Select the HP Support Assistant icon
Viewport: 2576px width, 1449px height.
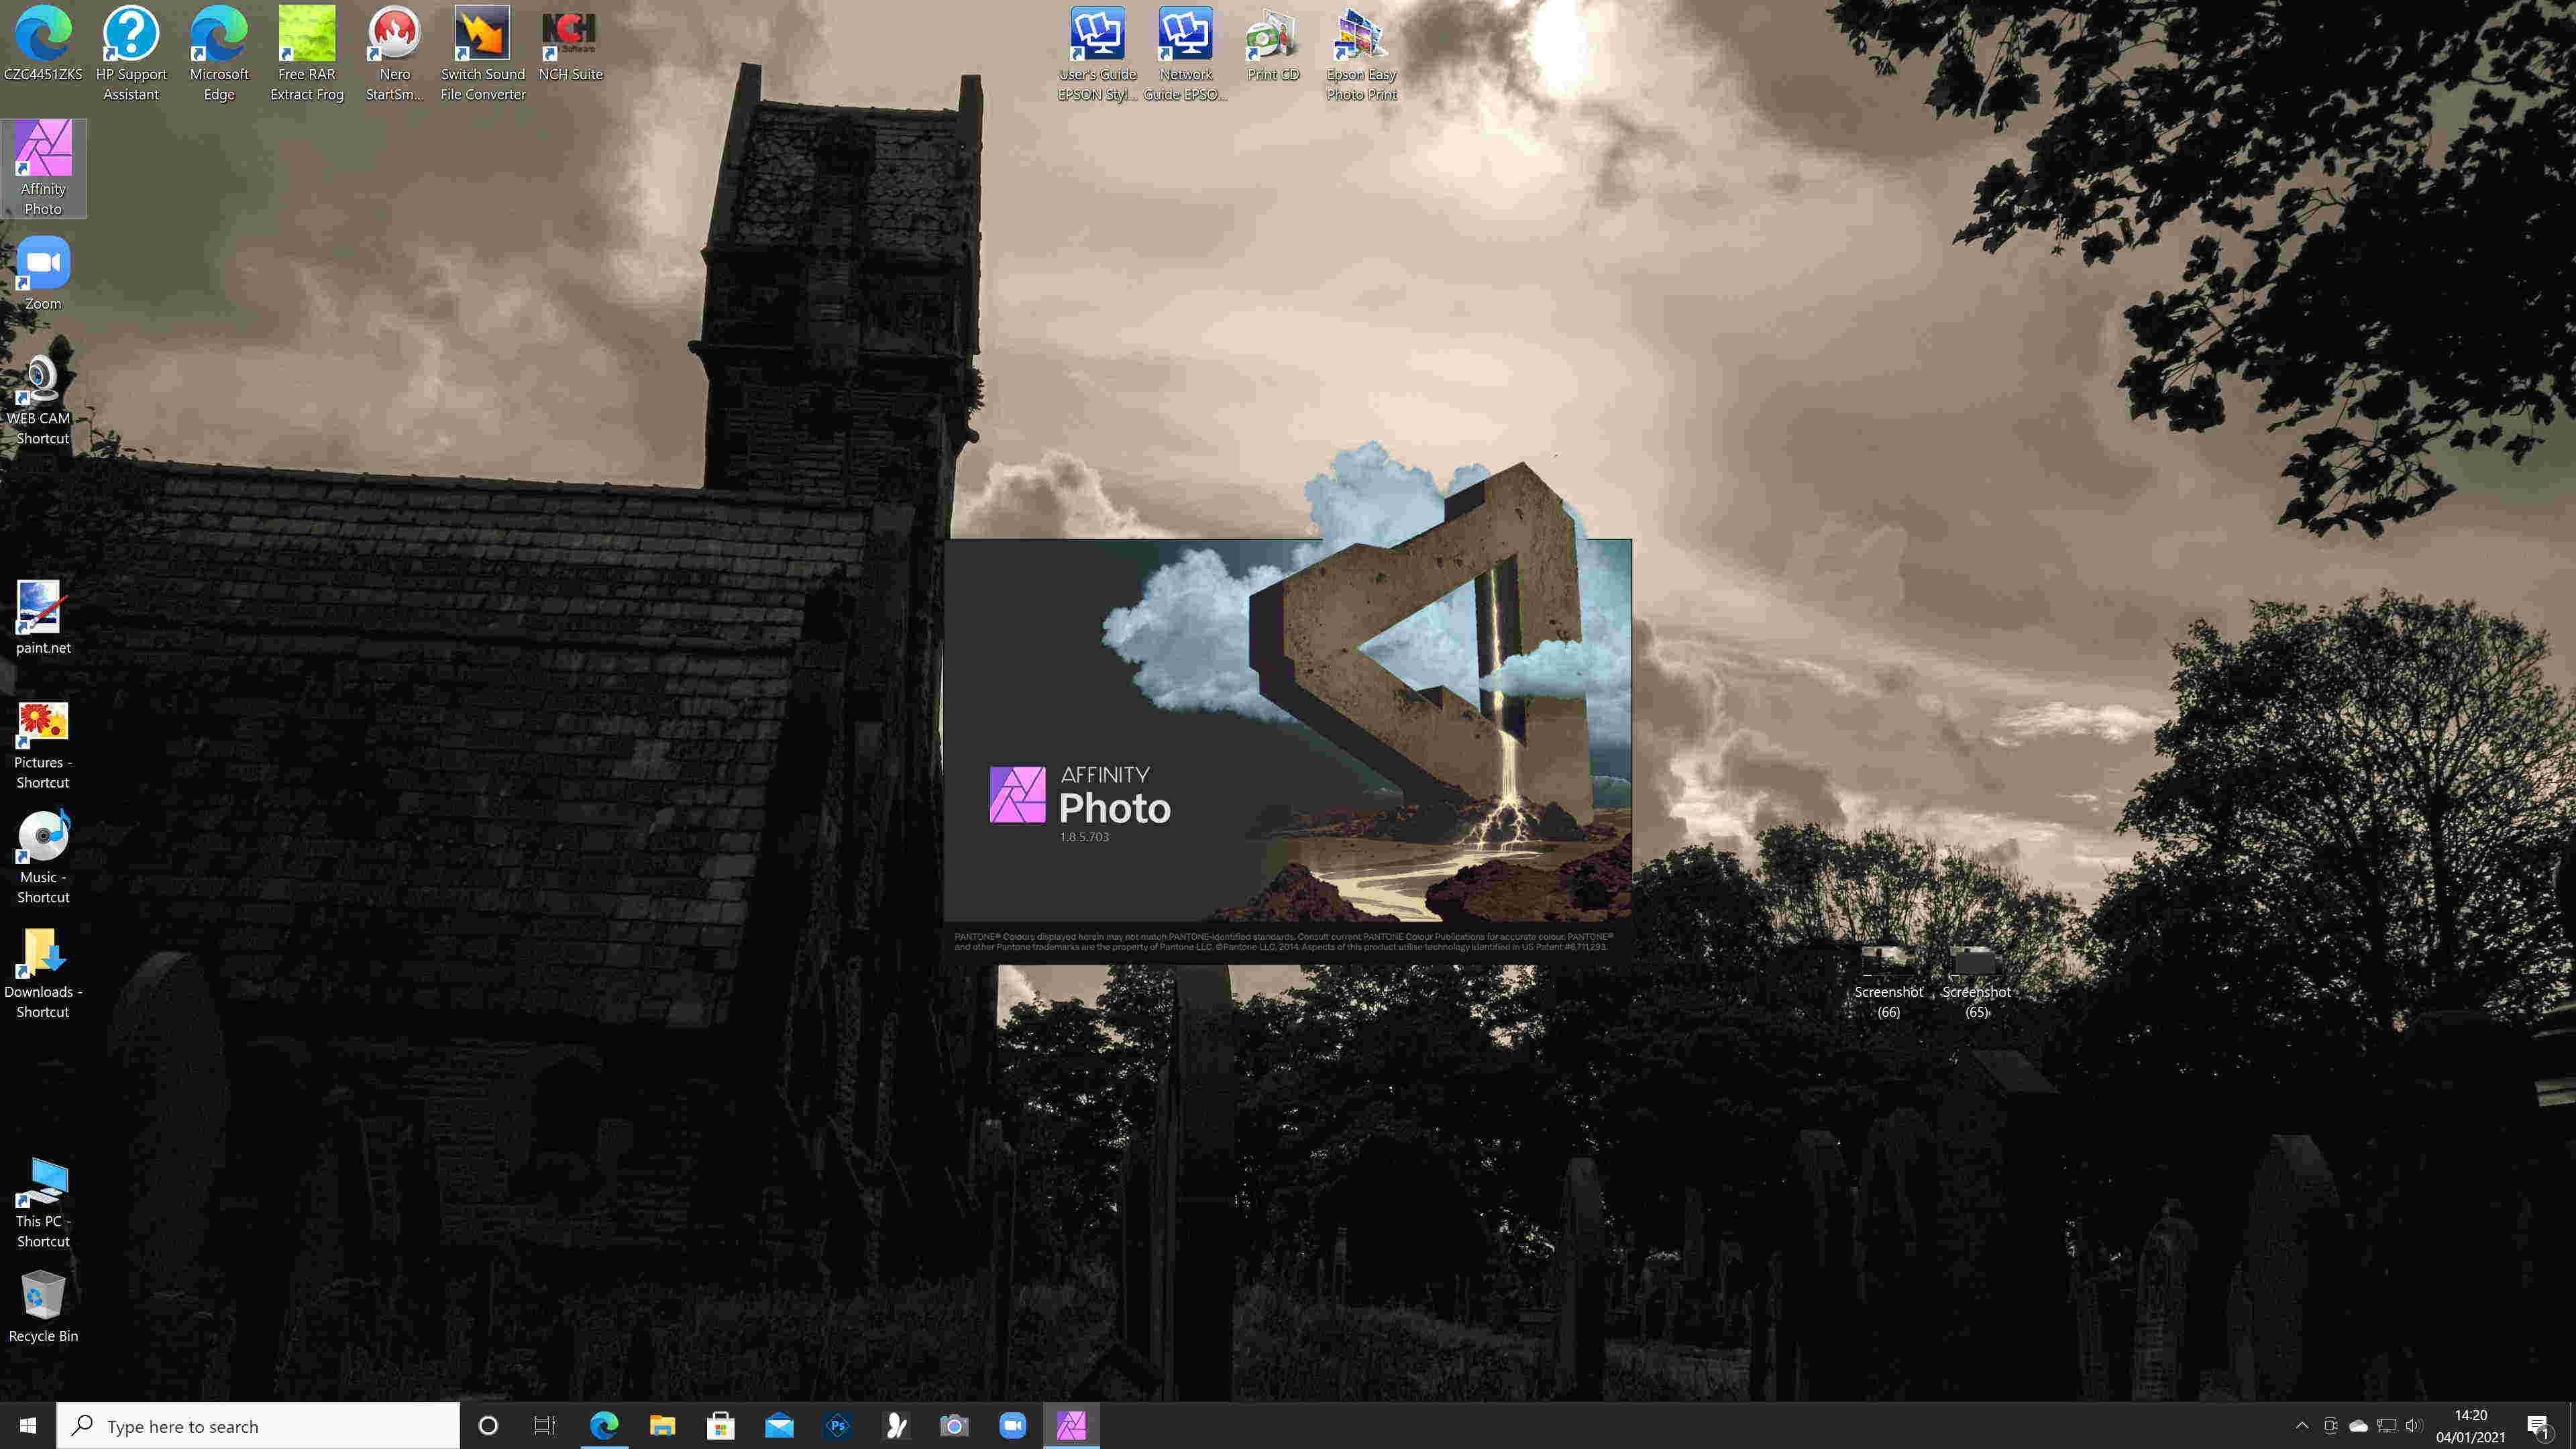(x=131, y=53)
